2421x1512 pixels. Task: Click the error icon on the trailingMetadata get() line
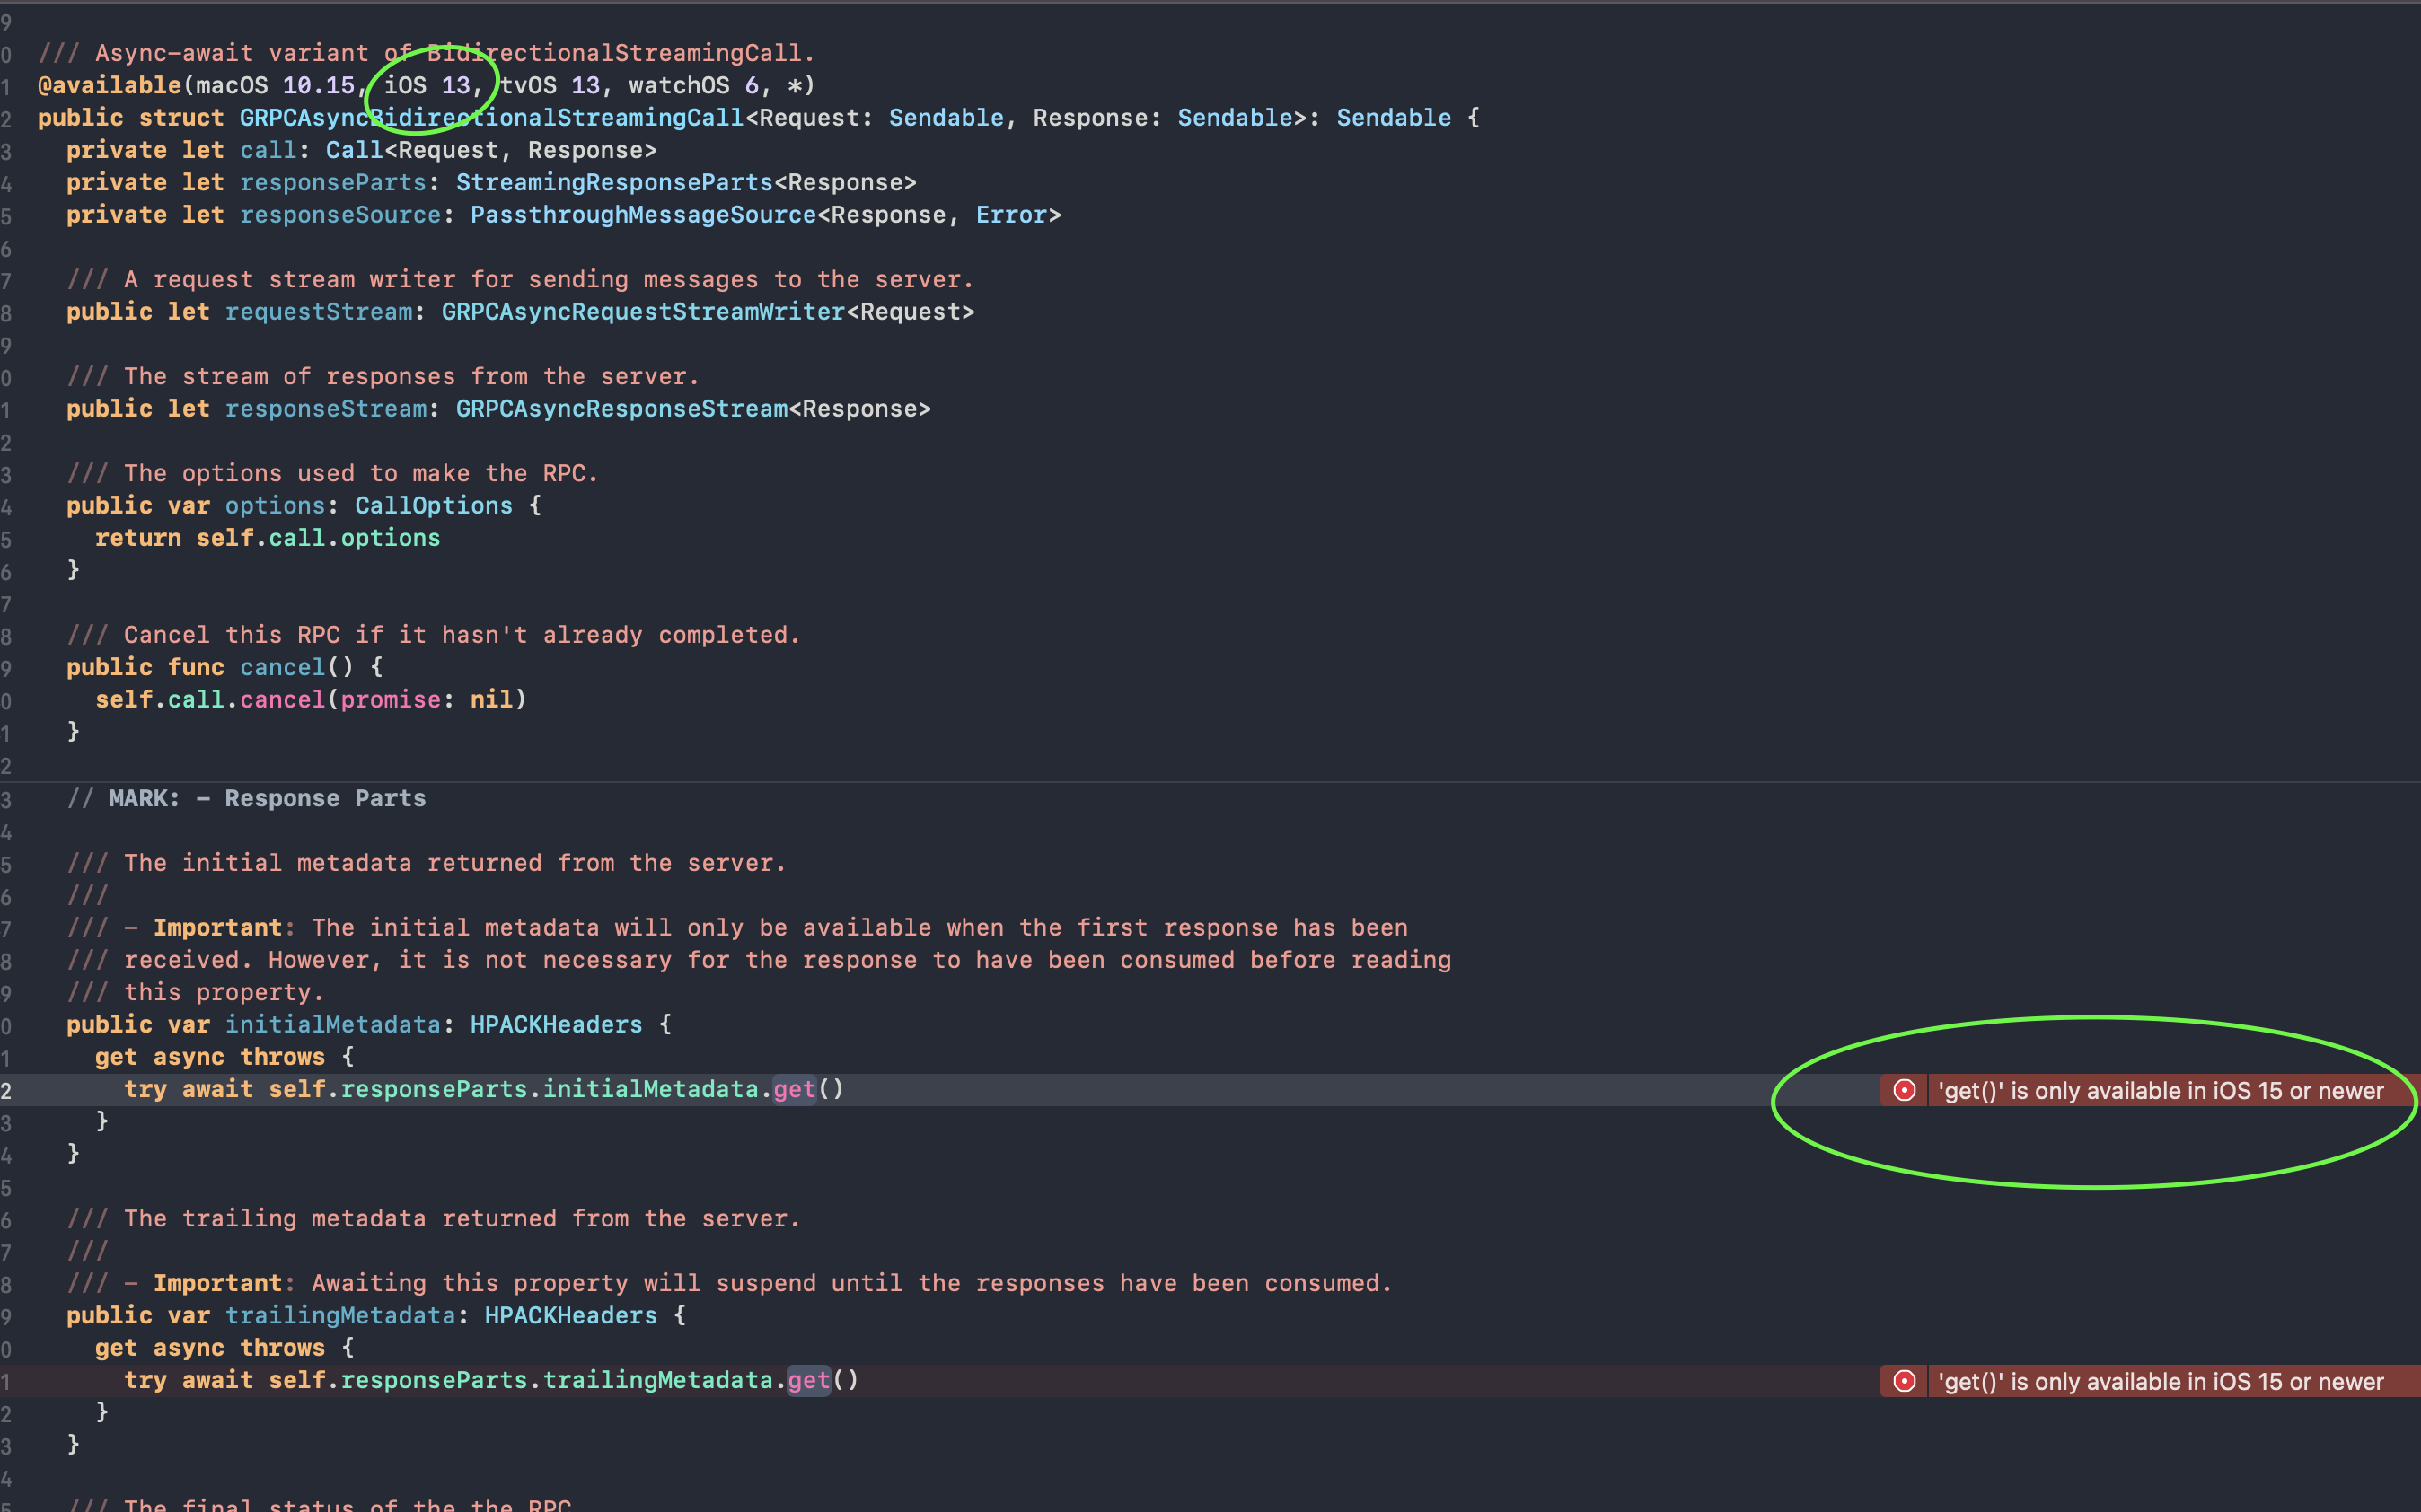[1904, 1381]
